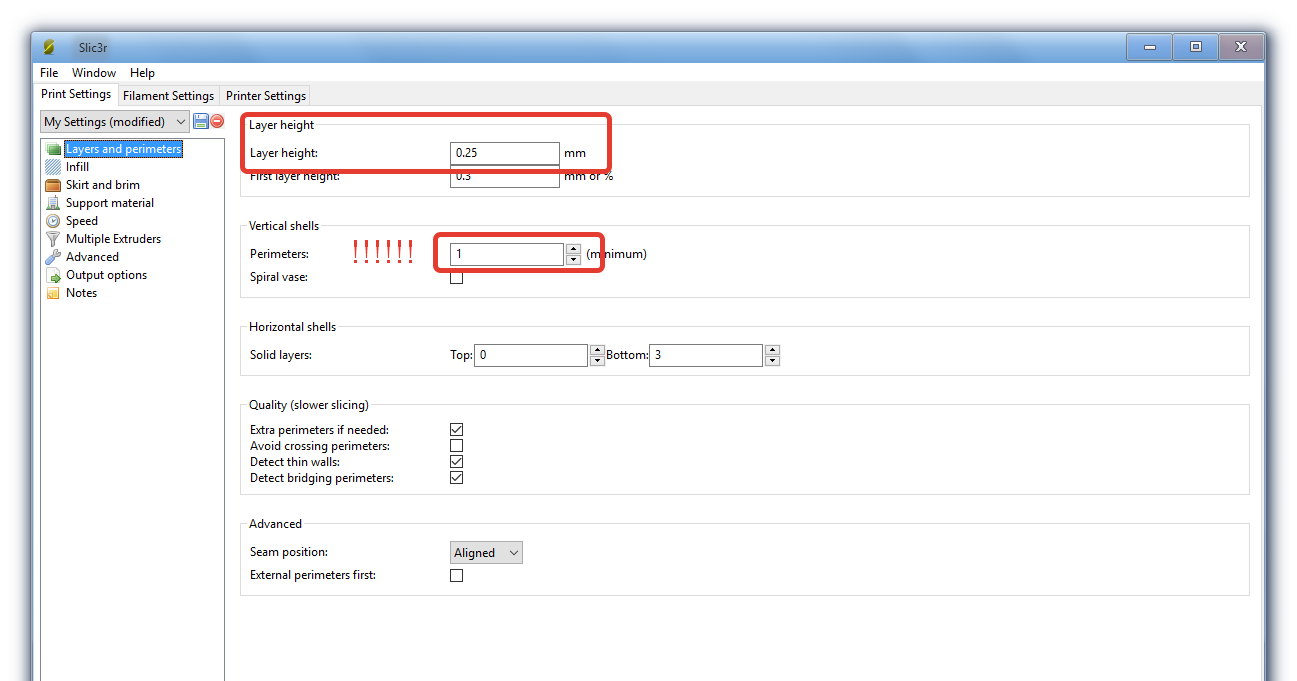1297x681 pixels.
Task: Disable Extra perimeters if needed
Action: coord(457,430)
